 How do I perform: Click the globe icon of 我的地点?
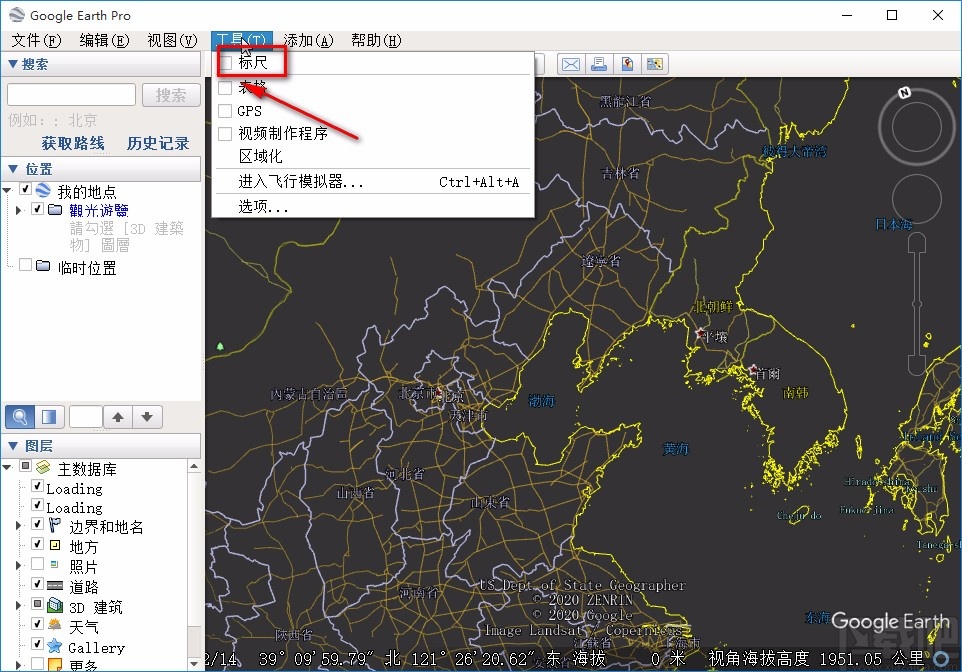click(x=43, y=190)
